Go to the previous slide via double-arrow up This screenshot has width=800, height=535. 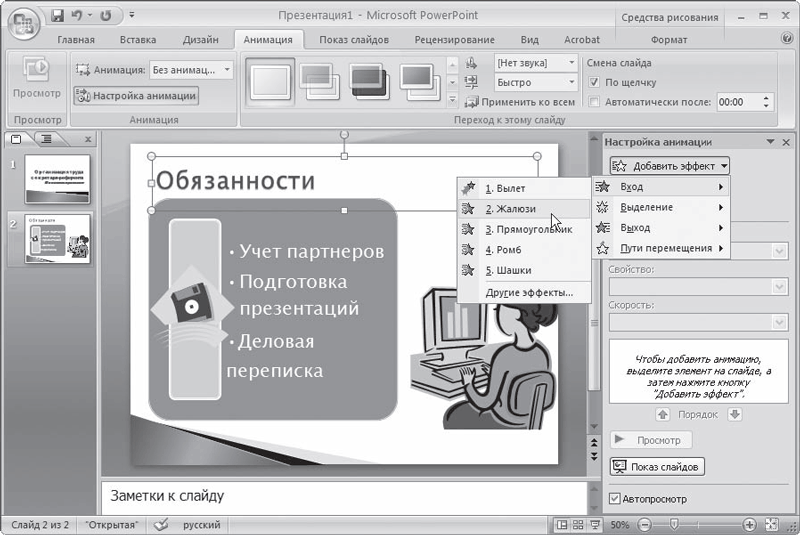(594, 442)
